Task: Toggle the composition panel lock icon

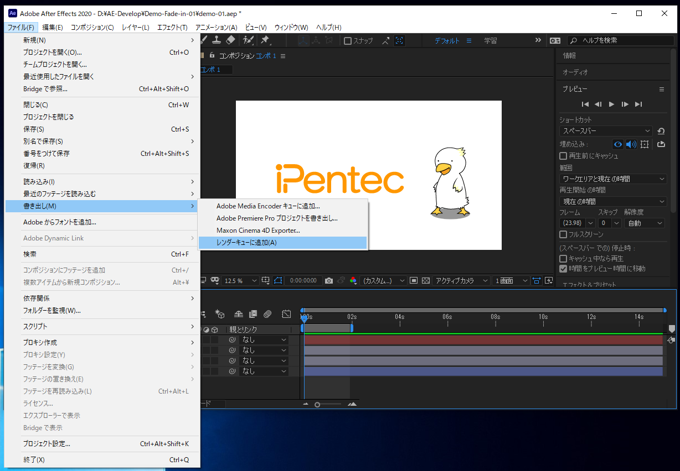Action: tap(212, 56)
